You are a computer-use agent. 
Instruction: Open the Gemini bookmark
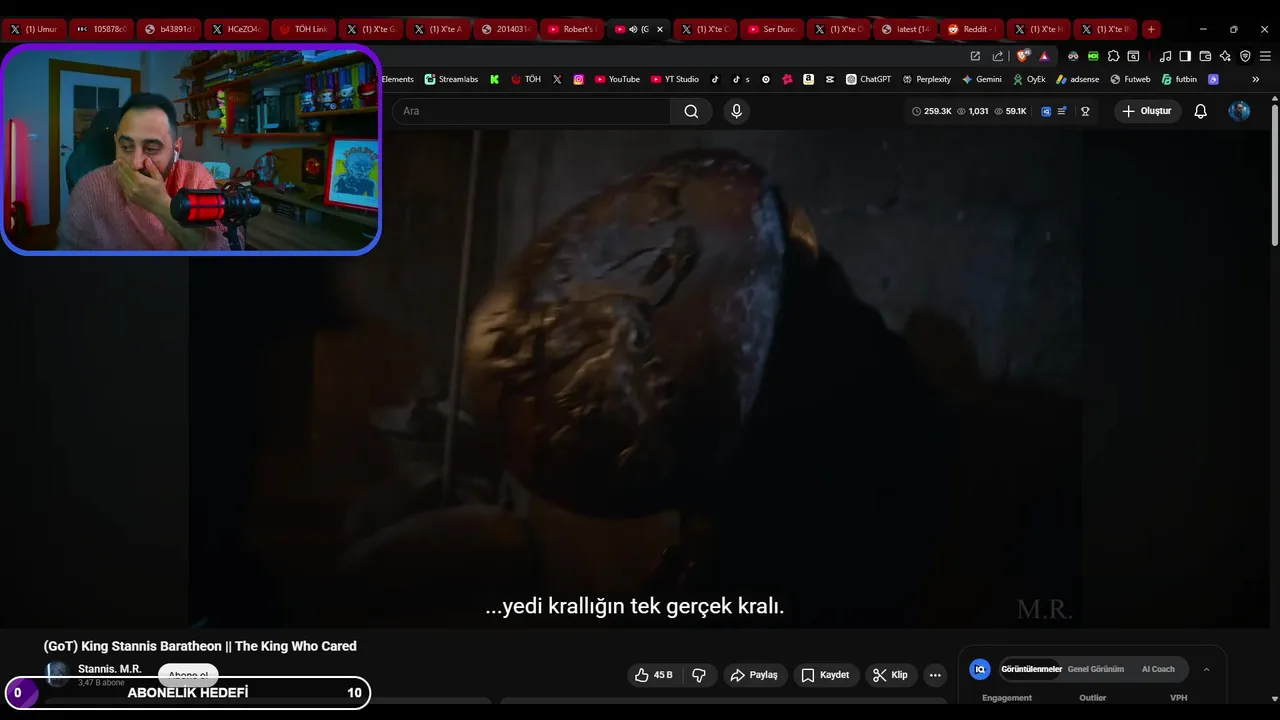point(982,79)
